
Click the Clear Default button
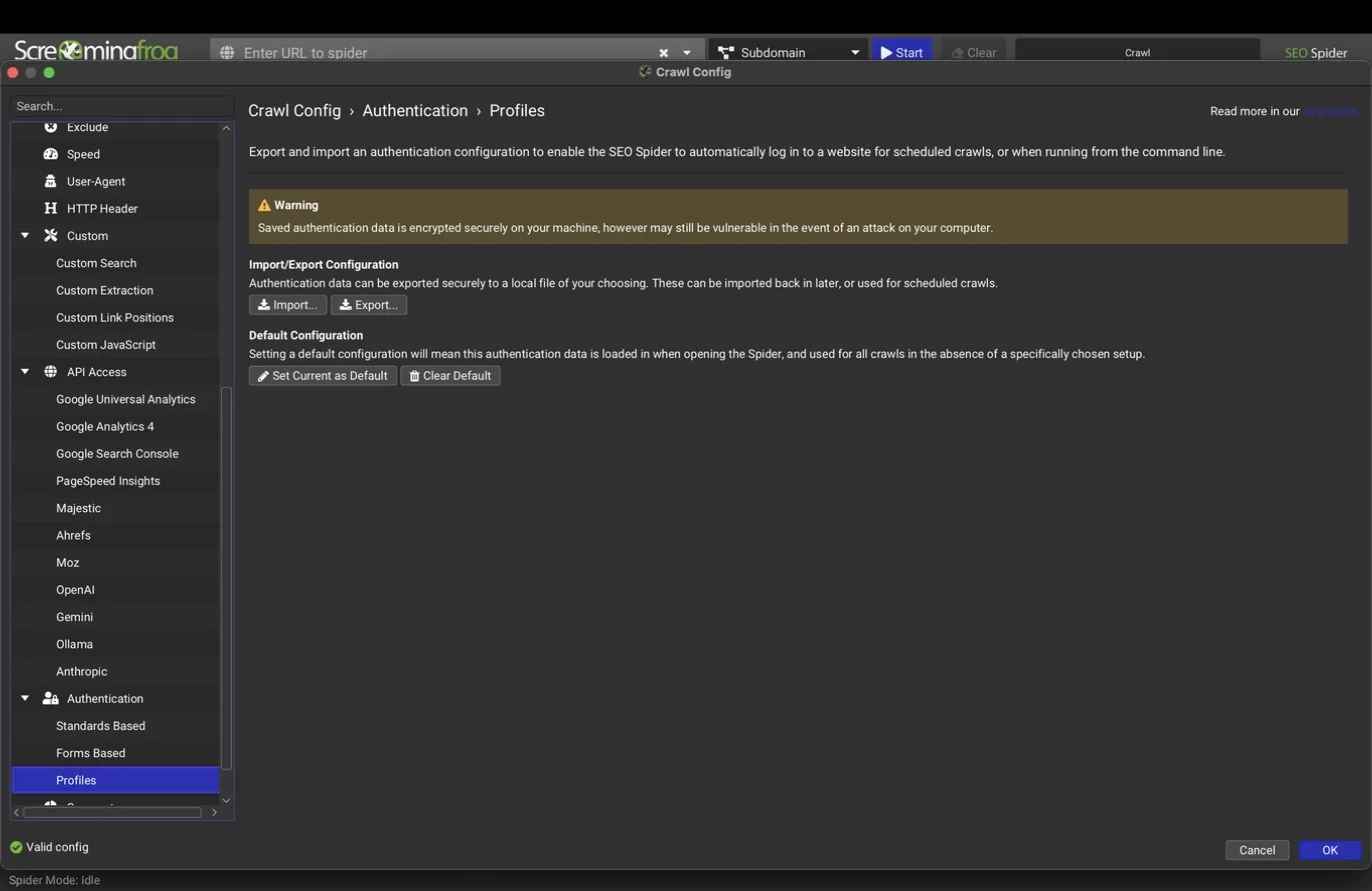point(450,376)
